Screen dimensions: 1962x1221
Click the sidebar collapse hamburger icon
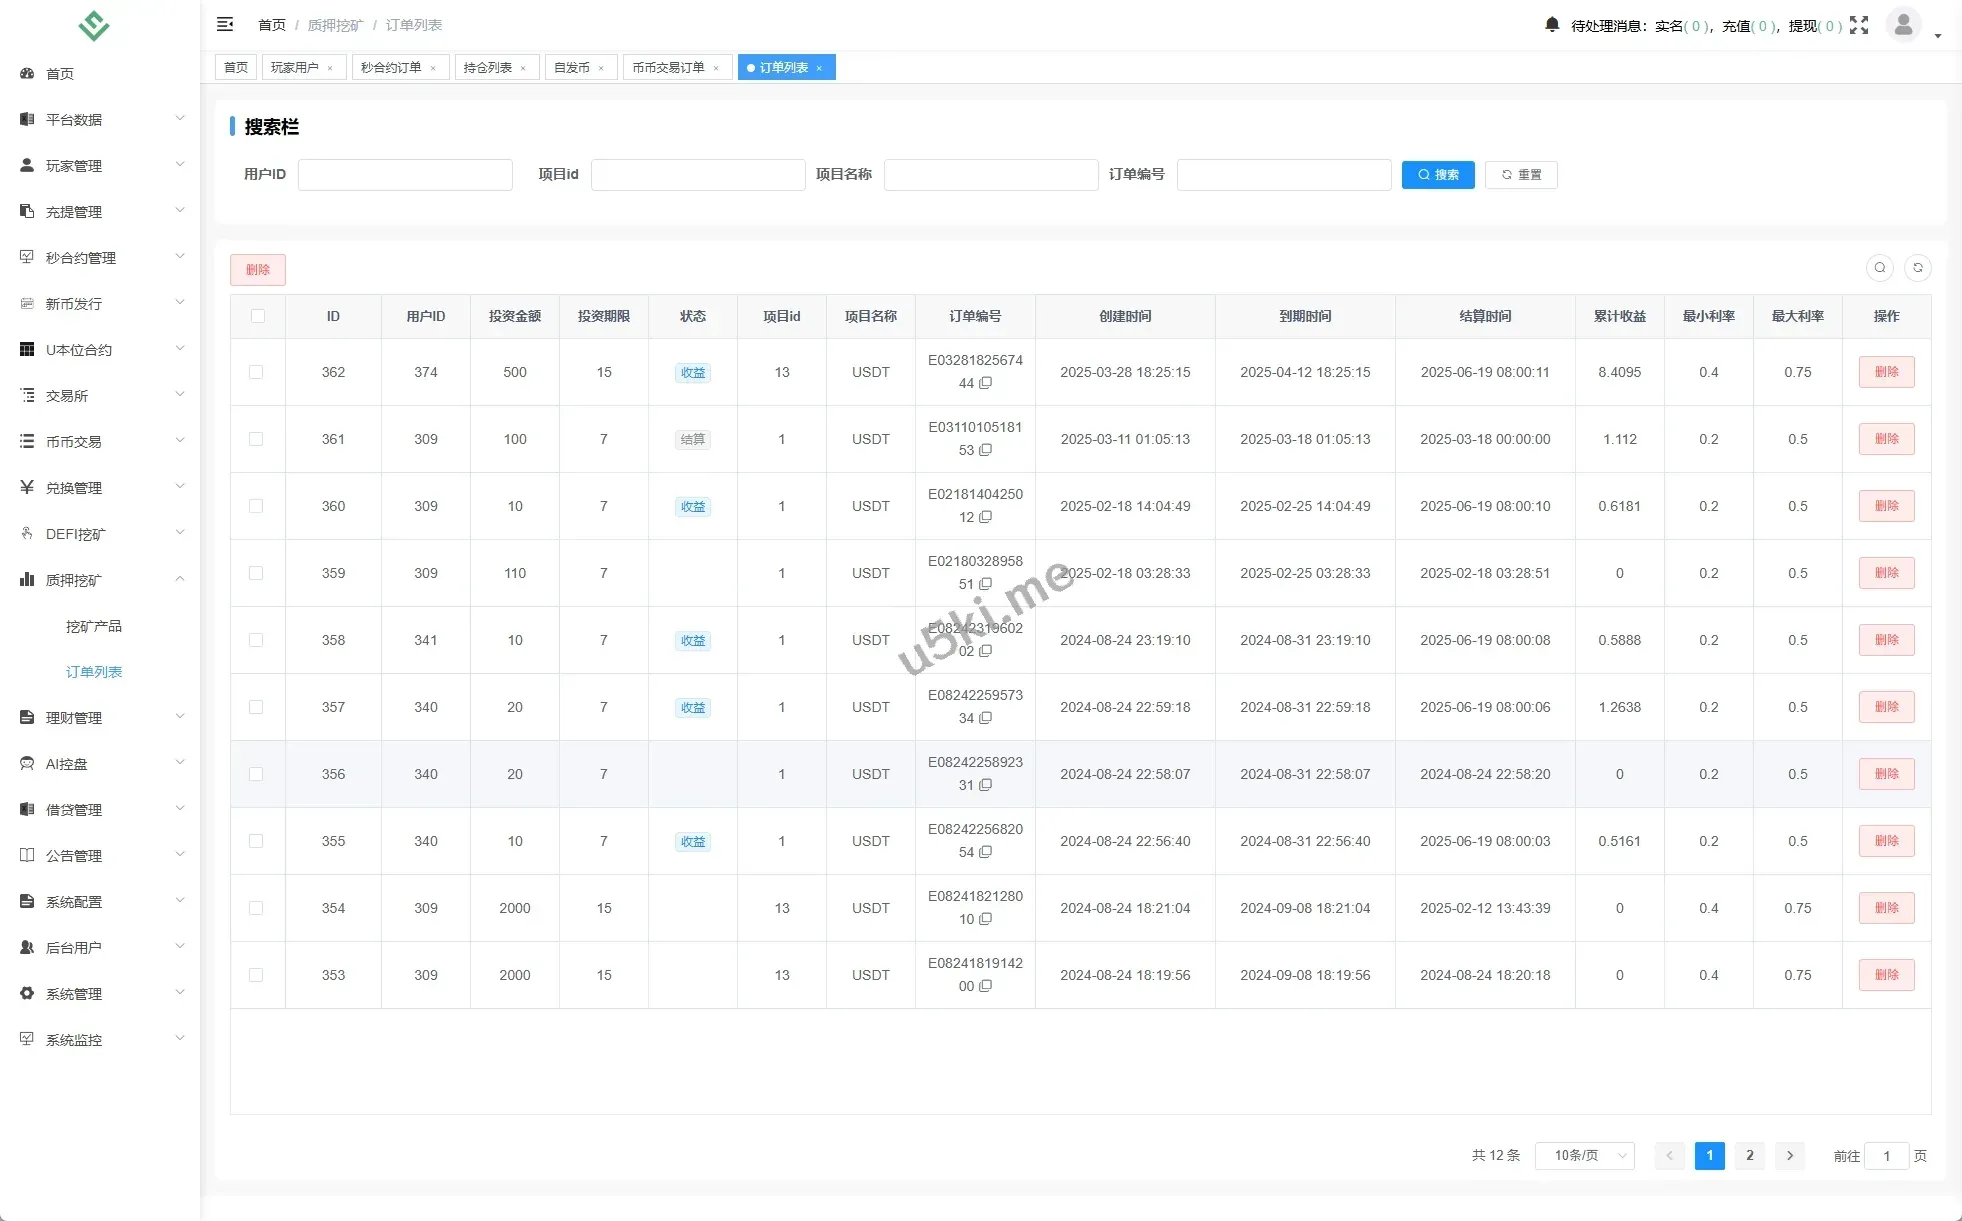225,24
